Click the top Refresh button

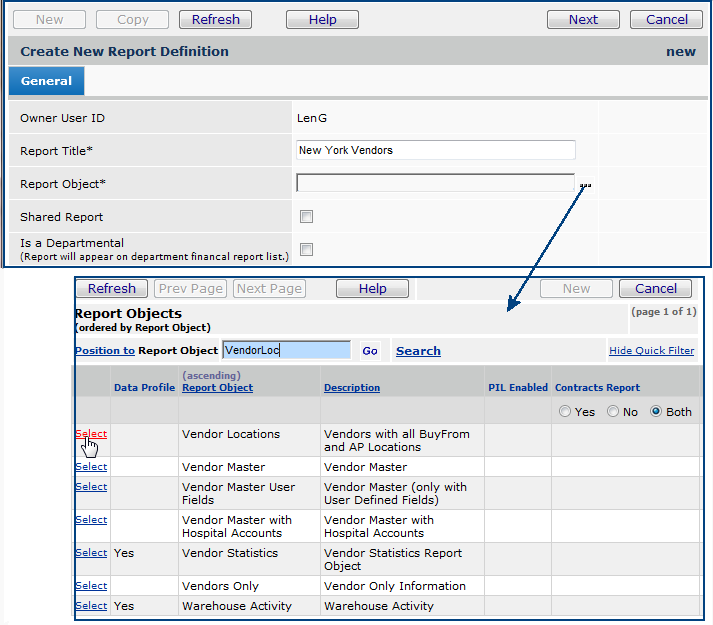pos(215,19)
